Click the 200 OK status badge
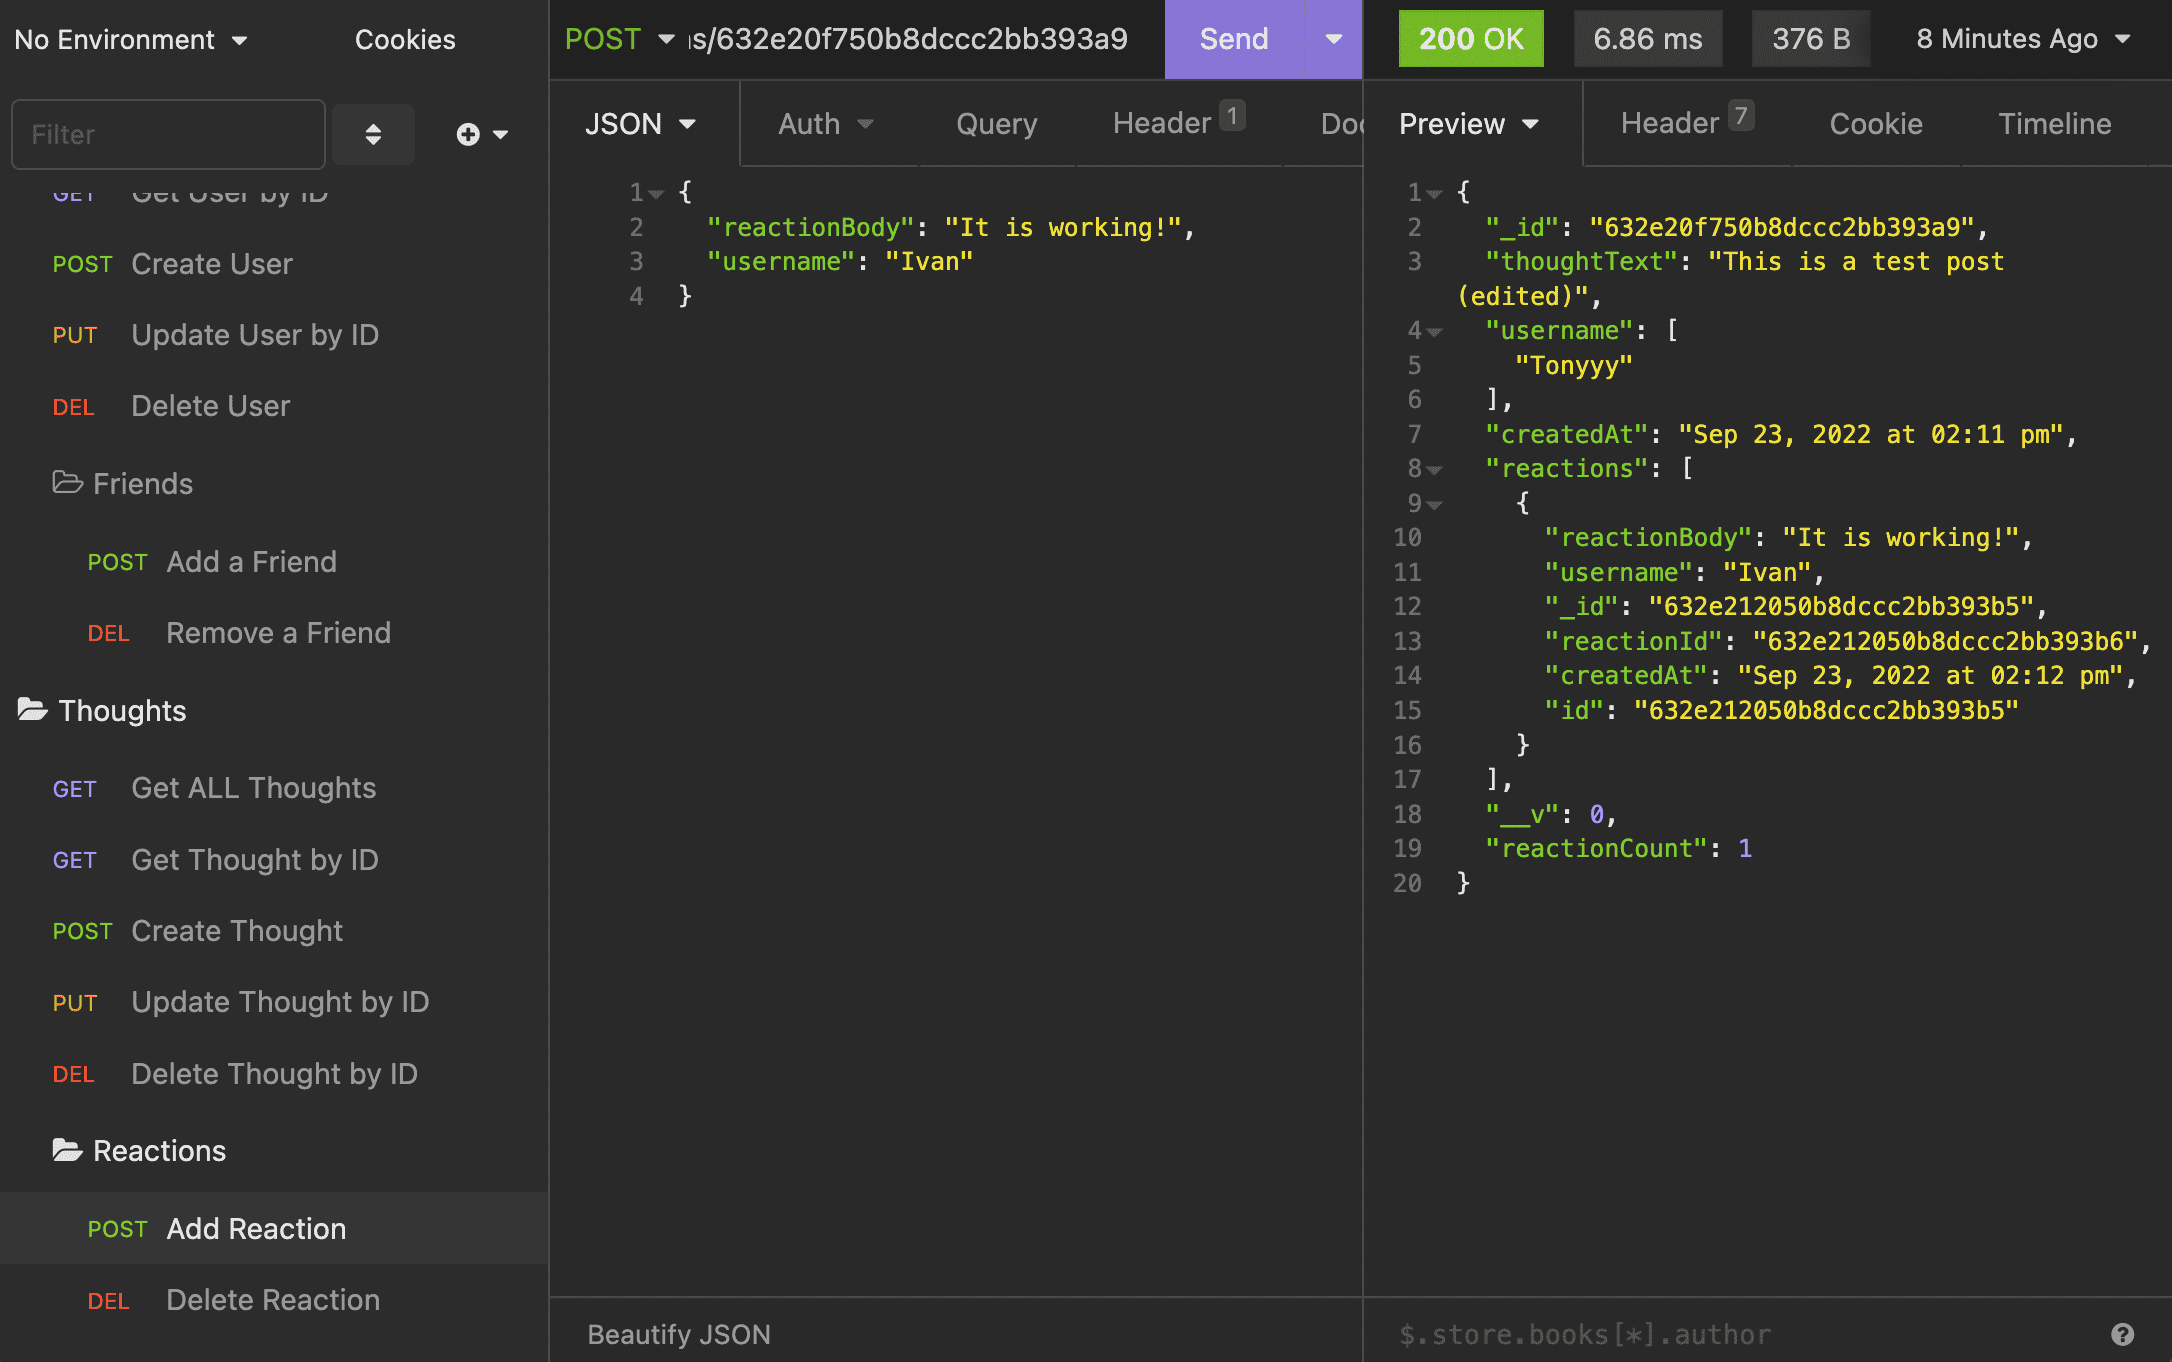Viewport: 2172px width, 1362px height. tap(1471, 39)
